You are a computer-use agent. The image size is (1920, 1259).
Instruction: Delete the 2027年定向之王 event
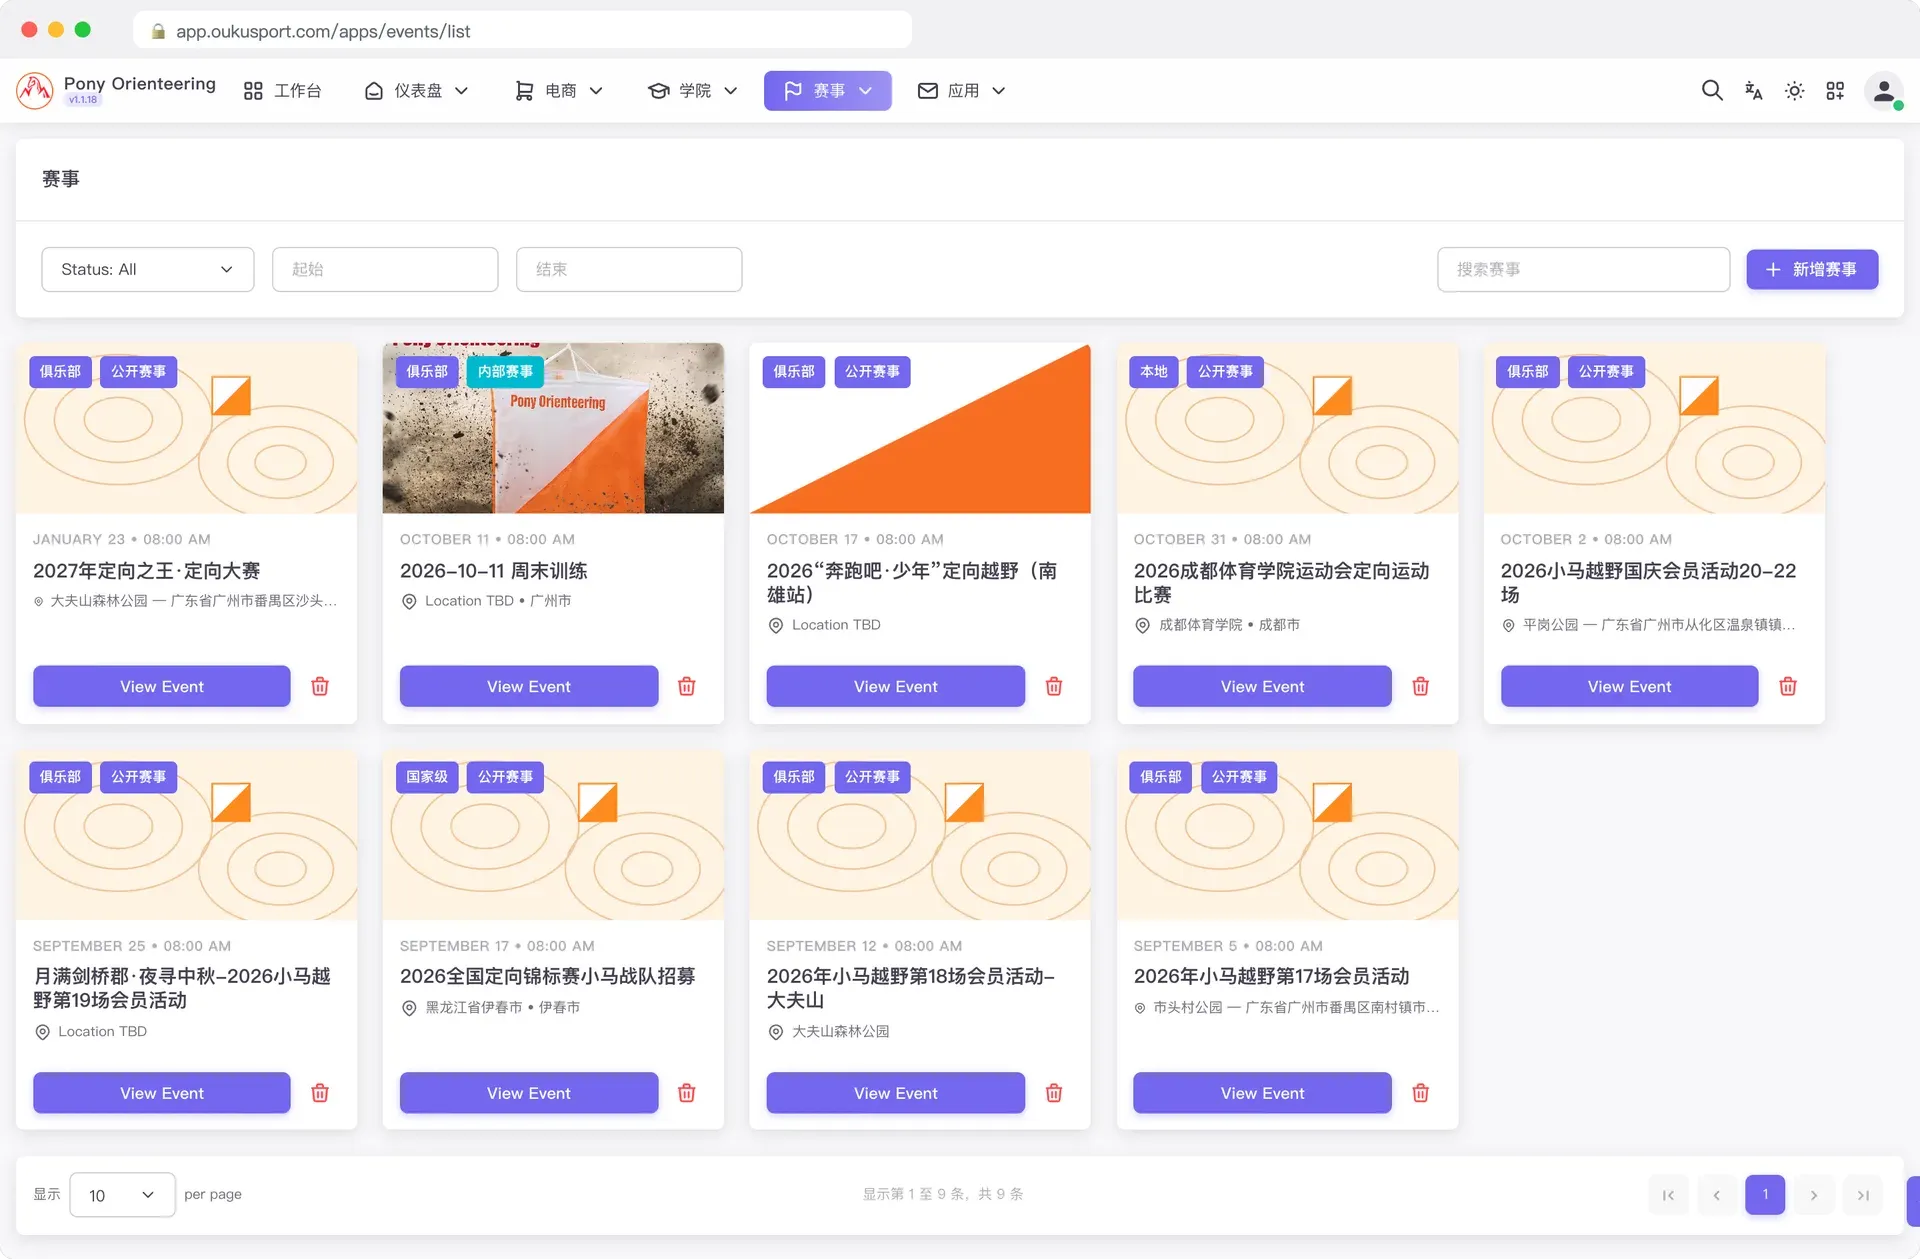320,686
